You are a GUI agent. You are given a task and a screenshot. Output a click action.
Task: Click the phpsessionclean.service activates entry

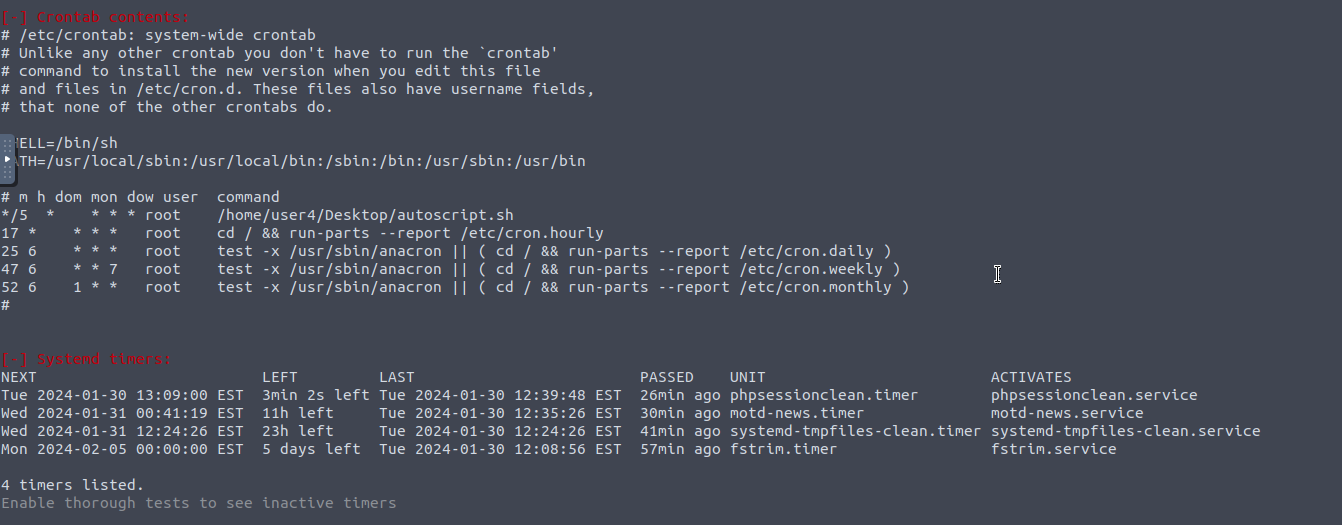point(1093,395)
